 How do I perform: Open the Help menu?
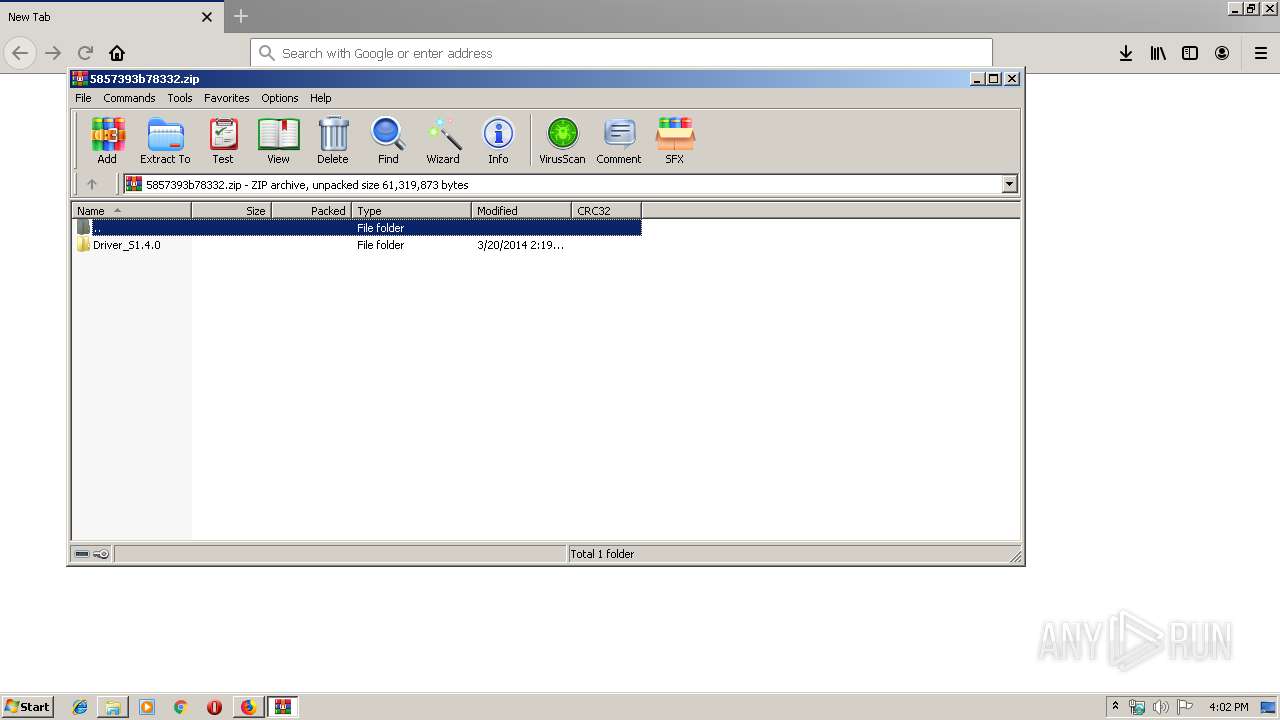click(x=320, y=98)
